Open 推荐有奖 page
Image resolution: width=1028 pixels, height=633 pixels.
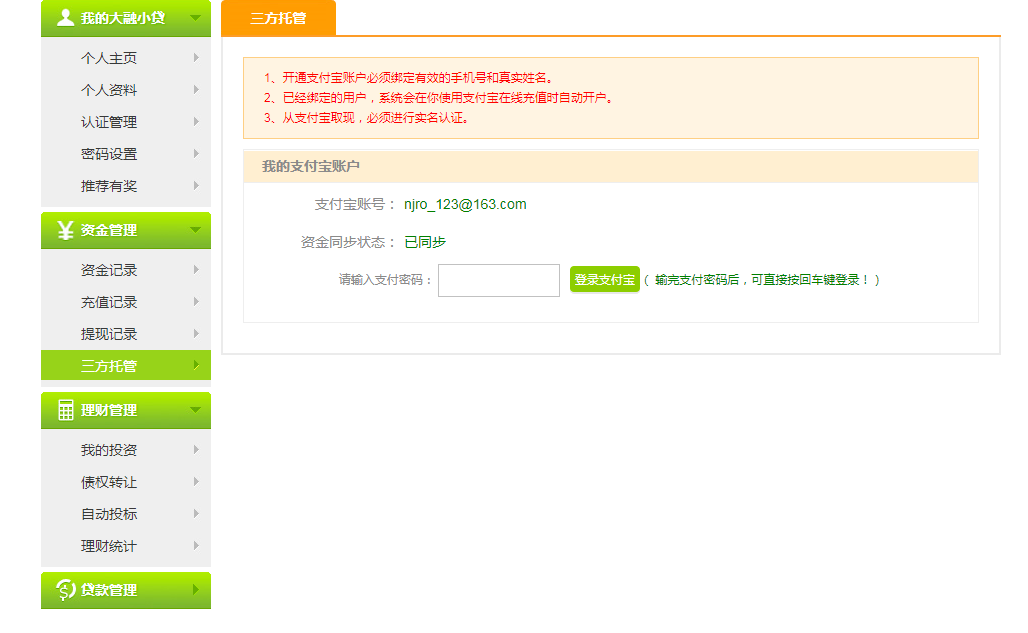(x=109, y=186)
